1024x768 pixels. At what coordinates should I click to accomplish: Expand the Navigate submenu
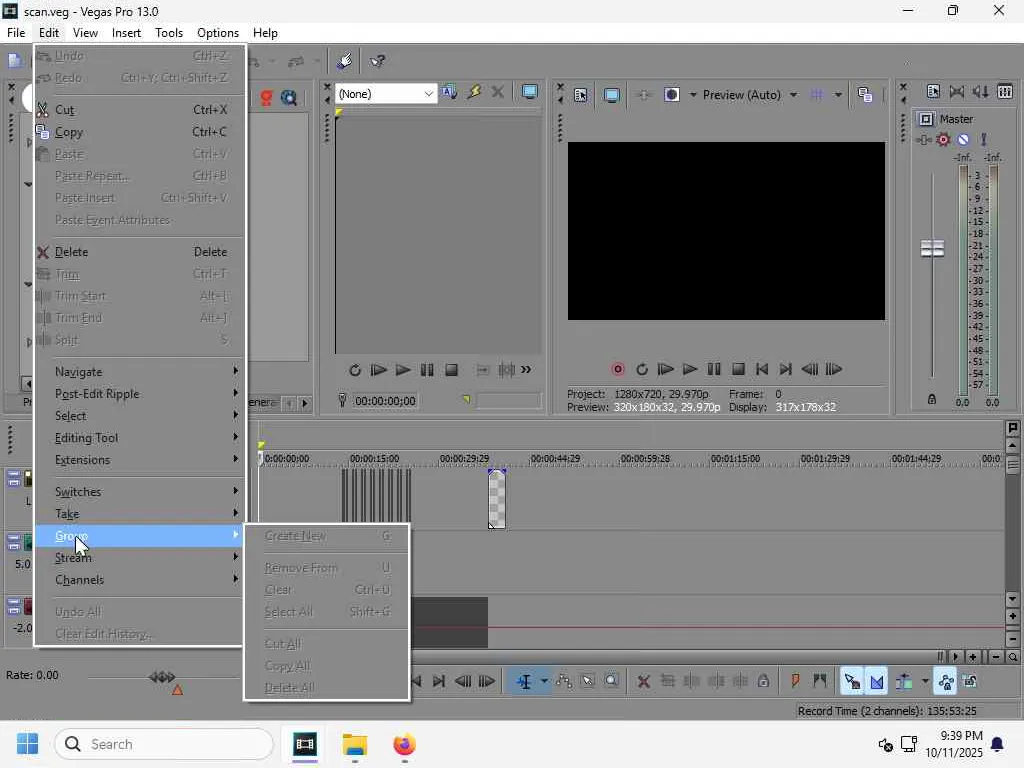click(140, 372)
